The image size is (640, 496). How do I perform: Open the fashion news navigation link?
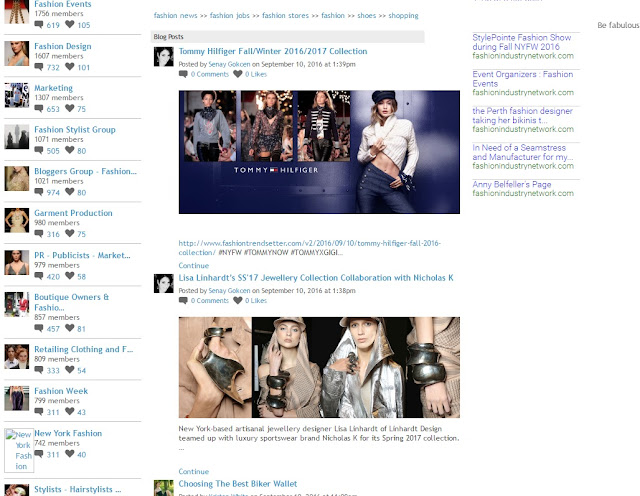[x=176, y=16]
